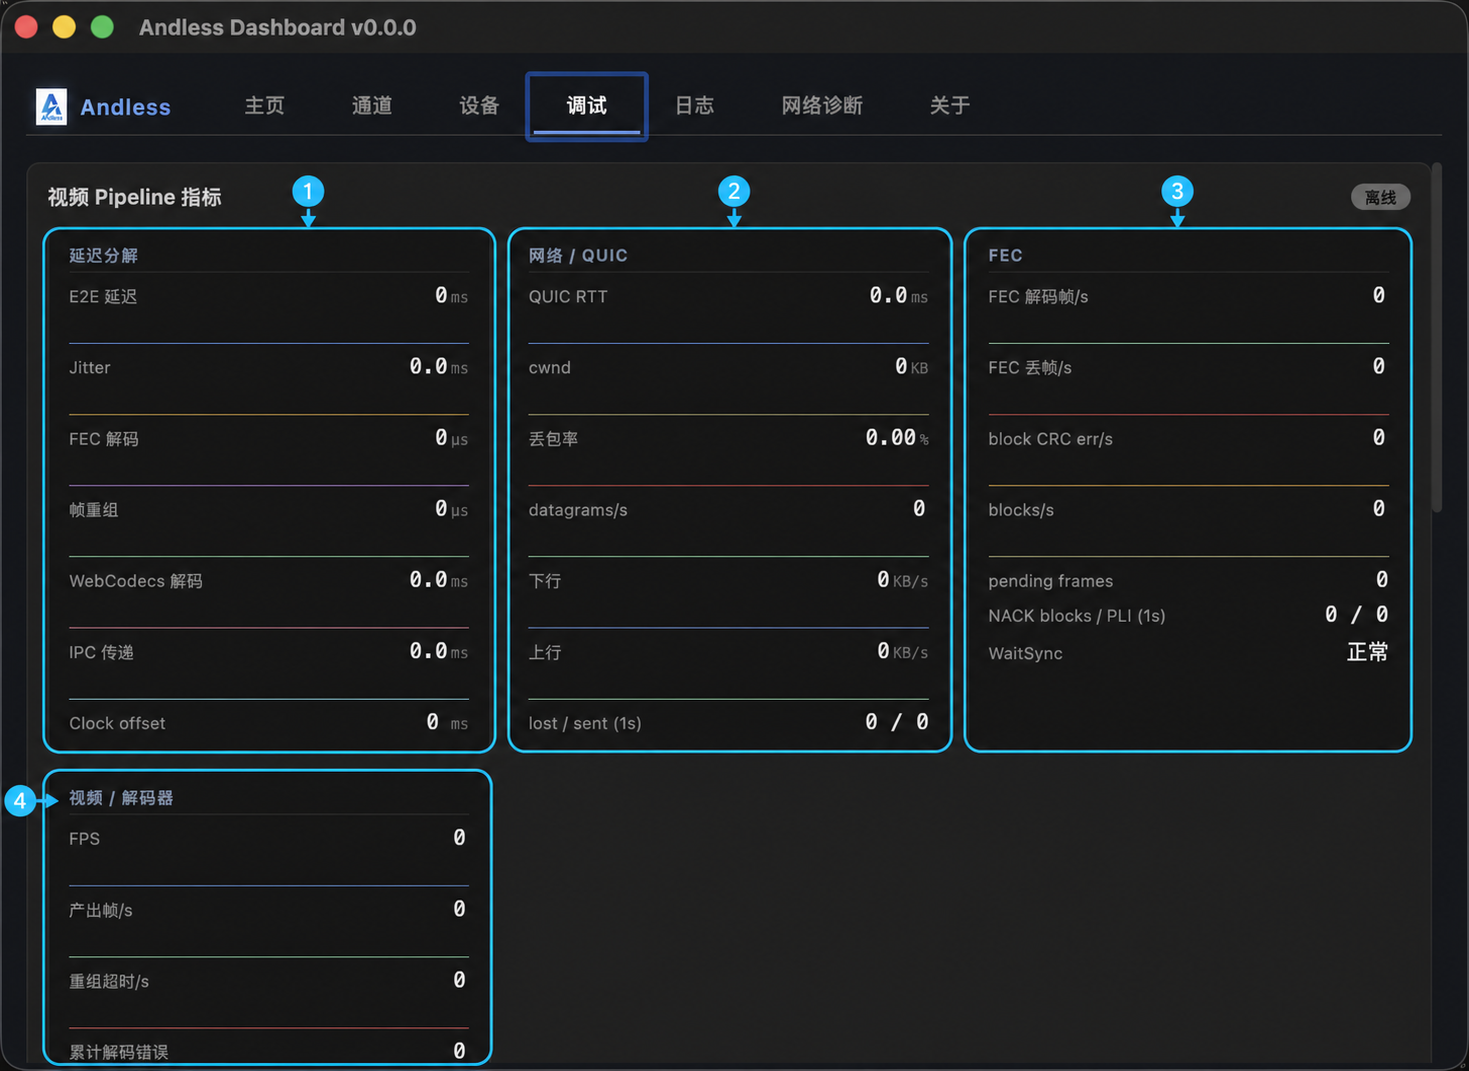1469x1071 pixels.
Task: Click the 正常 WaitSync status value
Action: pyautogui.click(x=1367, y=653)
